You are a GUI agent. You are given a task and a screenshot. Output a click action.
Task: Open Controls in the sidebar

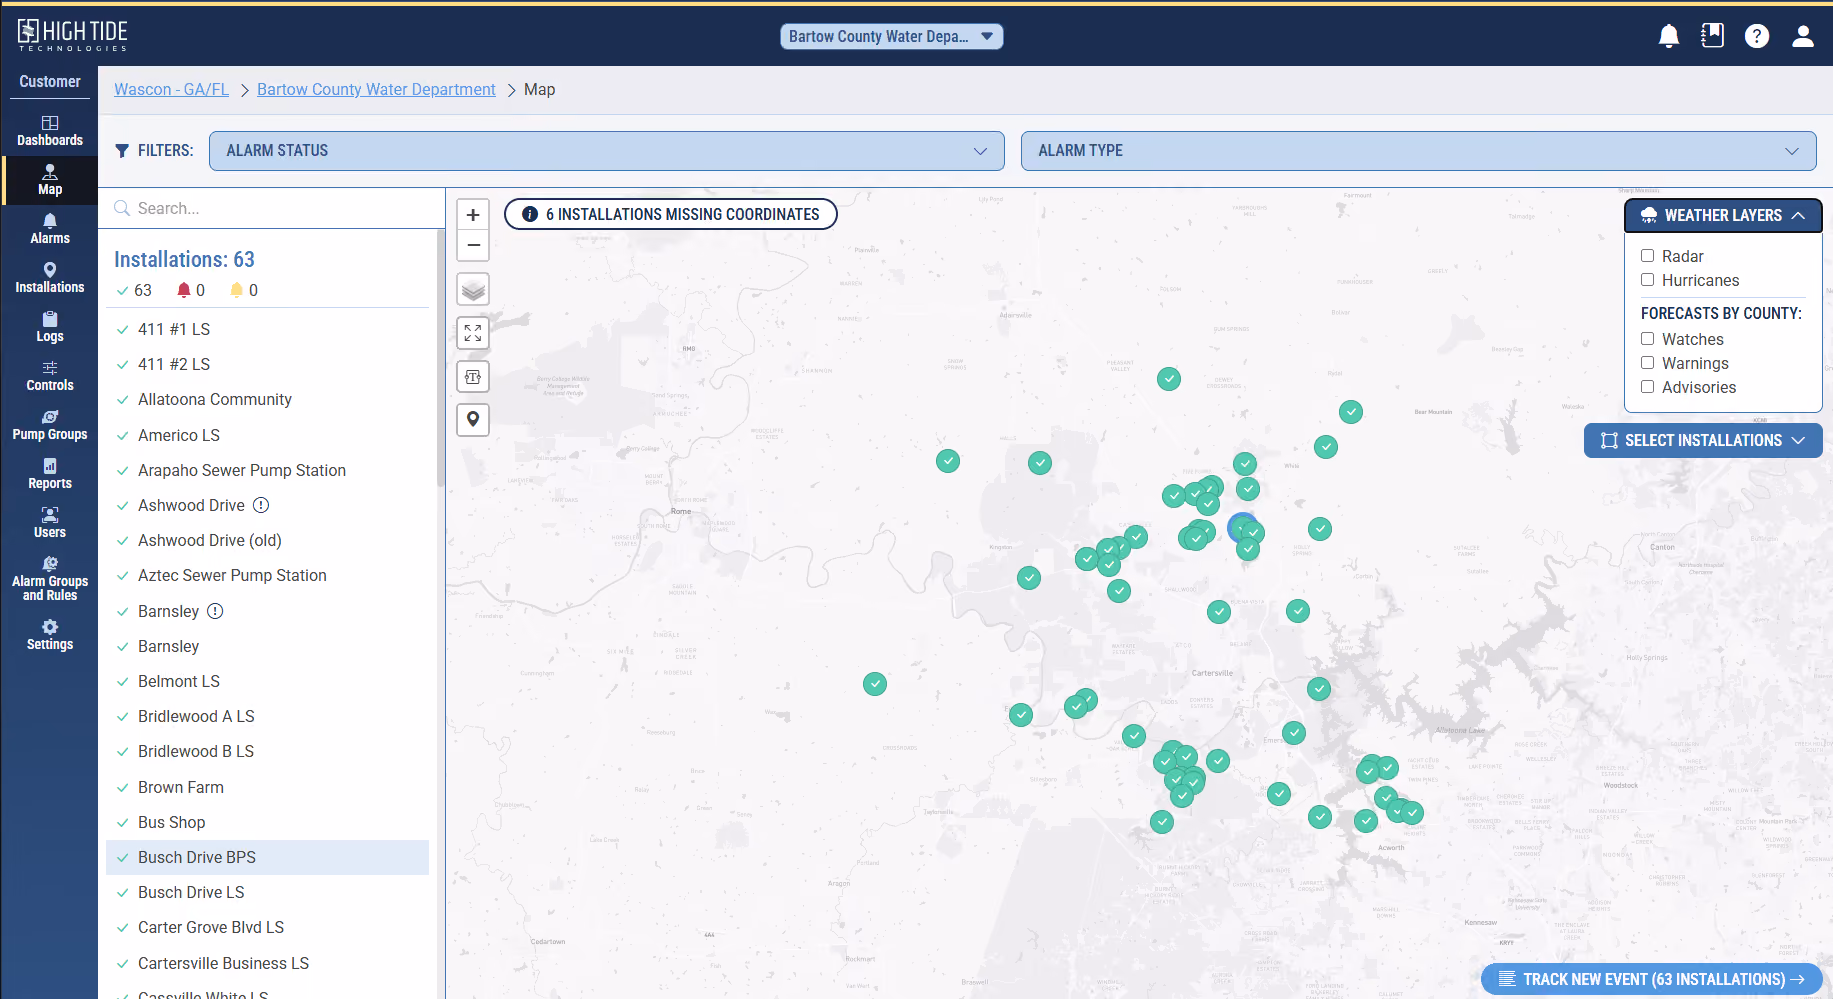point(50,376)
